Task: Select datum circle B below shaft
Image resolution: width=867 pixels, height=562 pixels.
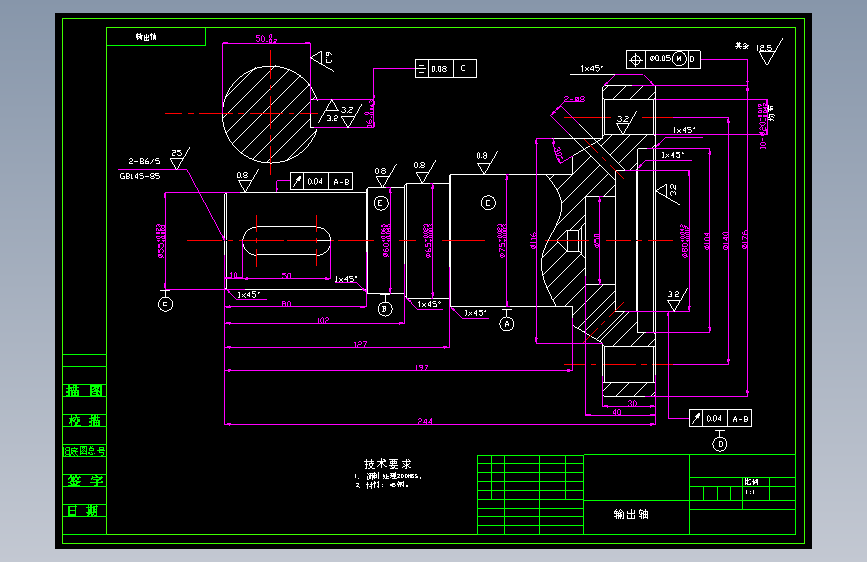Action: (x=385, y=309)
